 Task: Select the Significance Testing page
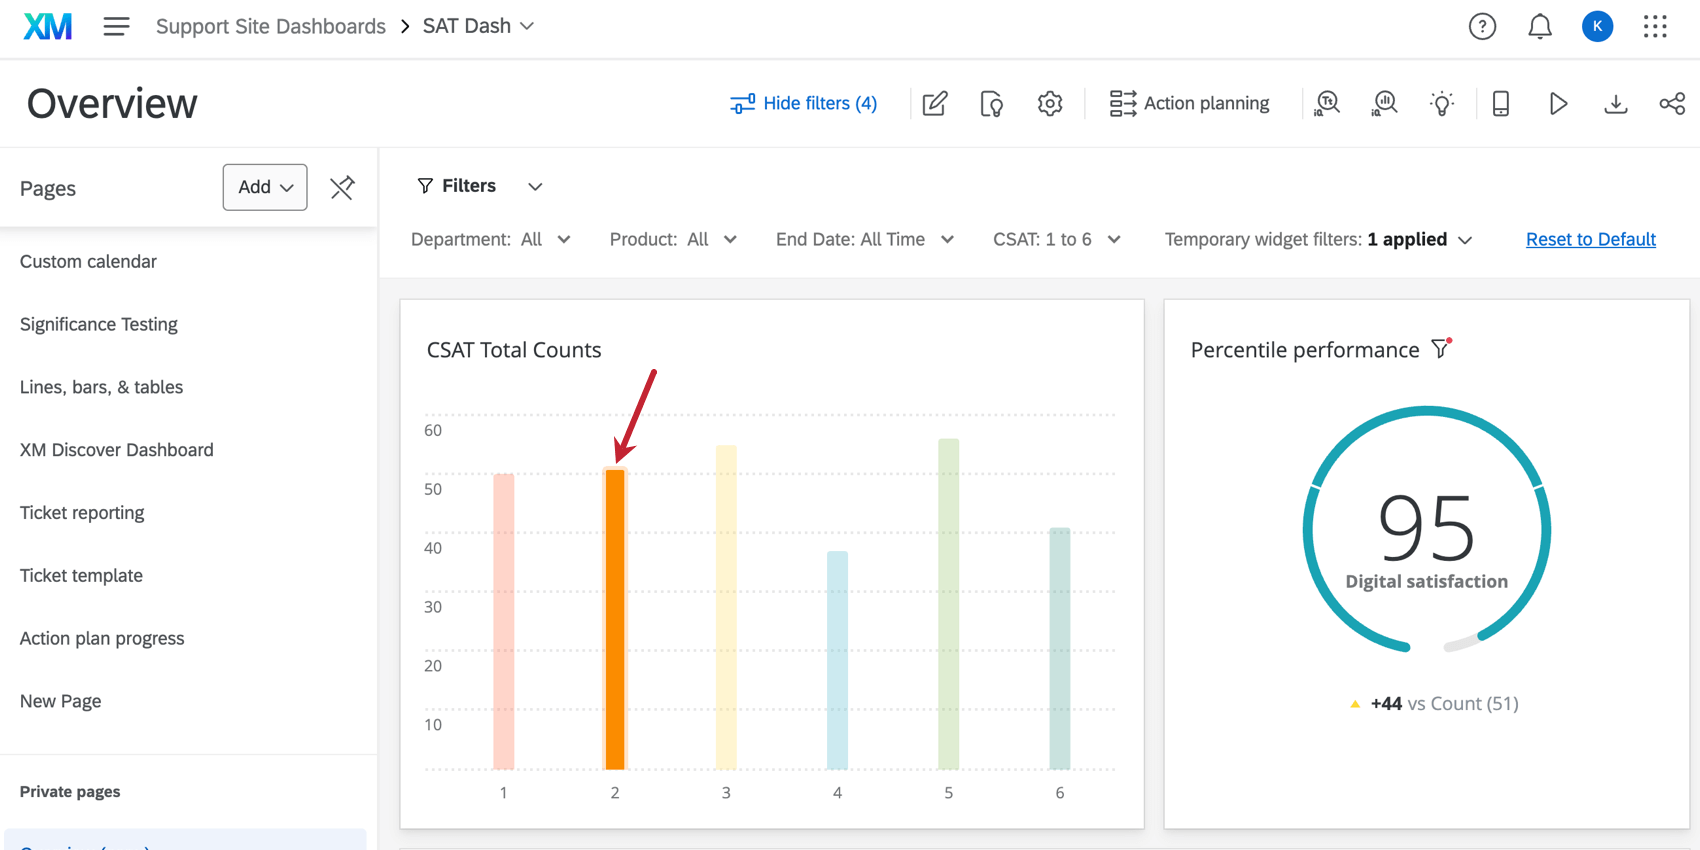[99, 324]
